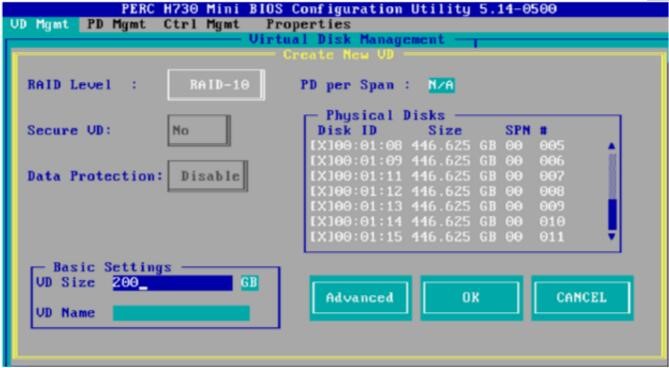Open the Secure VD selector showing No
This screenshot has width=669, height=368.
click(x=199, y=130)
